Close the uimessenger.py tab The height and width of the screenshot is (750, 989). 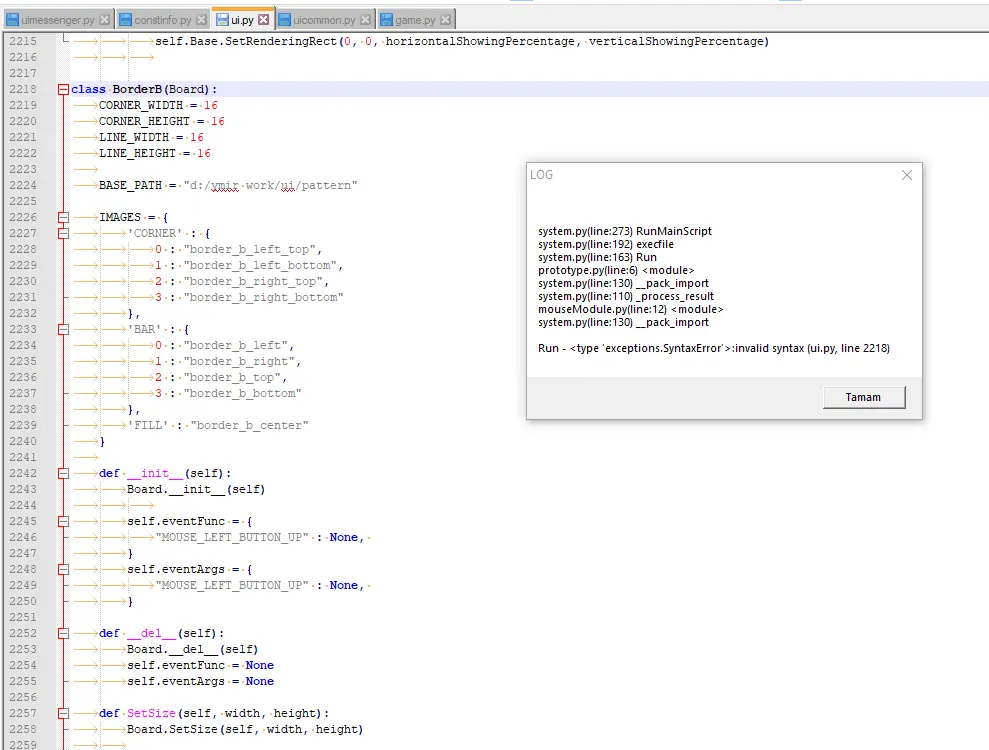[x=105, y=20]
